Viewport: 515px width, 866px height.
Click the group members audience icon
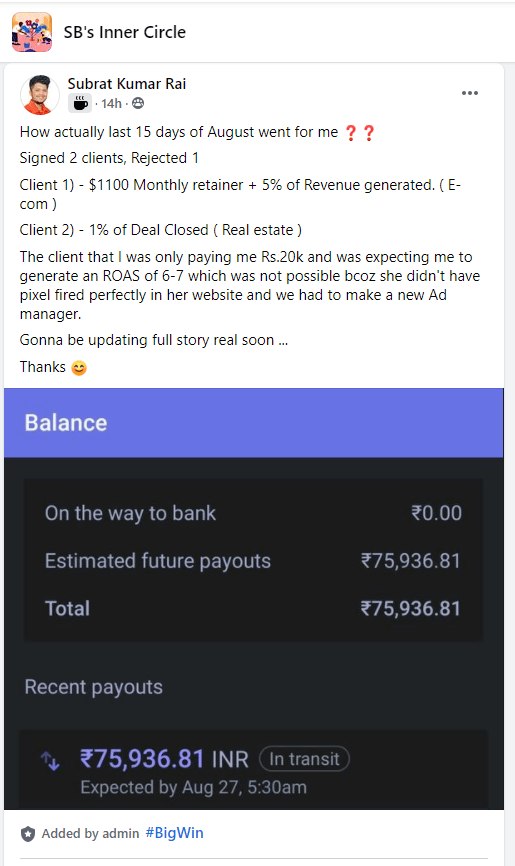[x=138, y=103]
